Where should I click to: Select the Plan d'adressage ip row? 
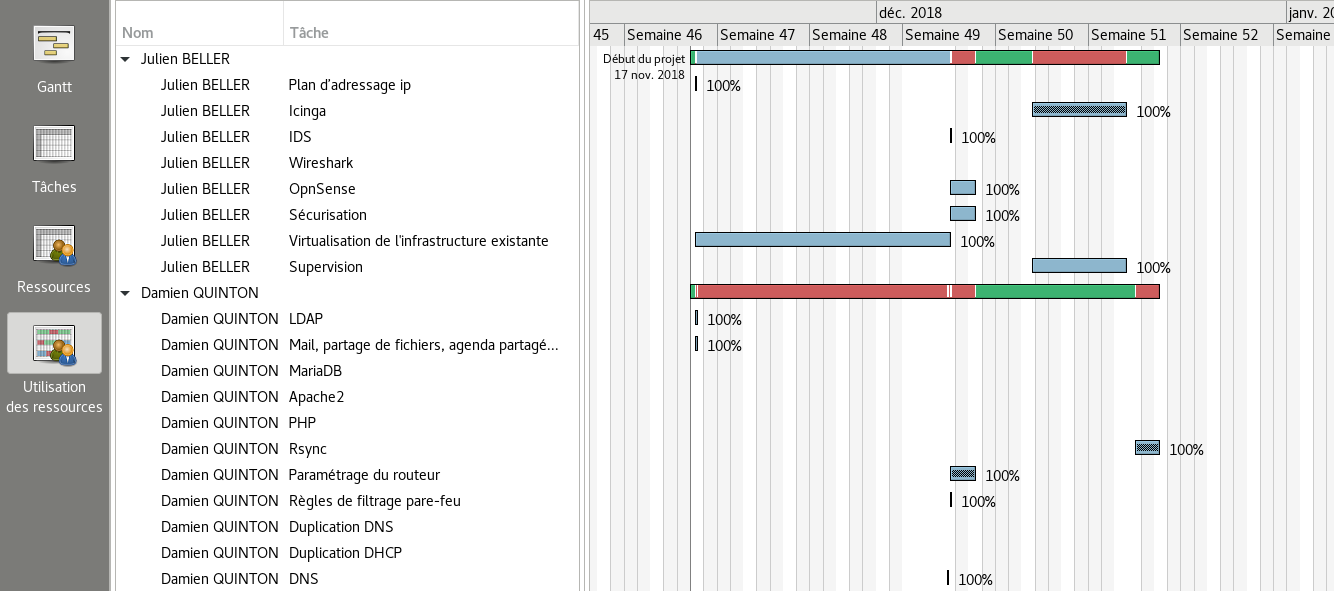[349, 85]
